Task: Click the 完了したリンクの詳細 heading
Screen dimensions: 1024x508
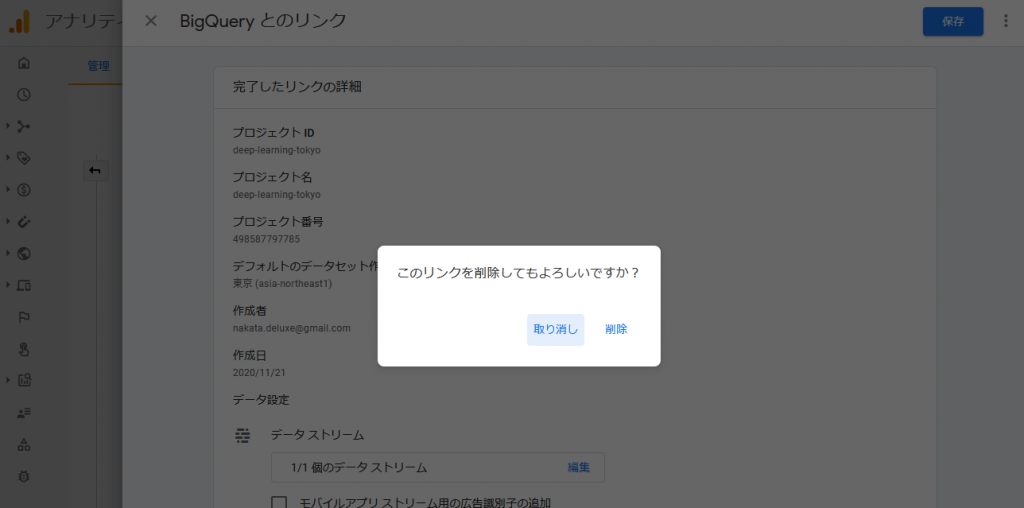Action: click(x=297, y=87)
